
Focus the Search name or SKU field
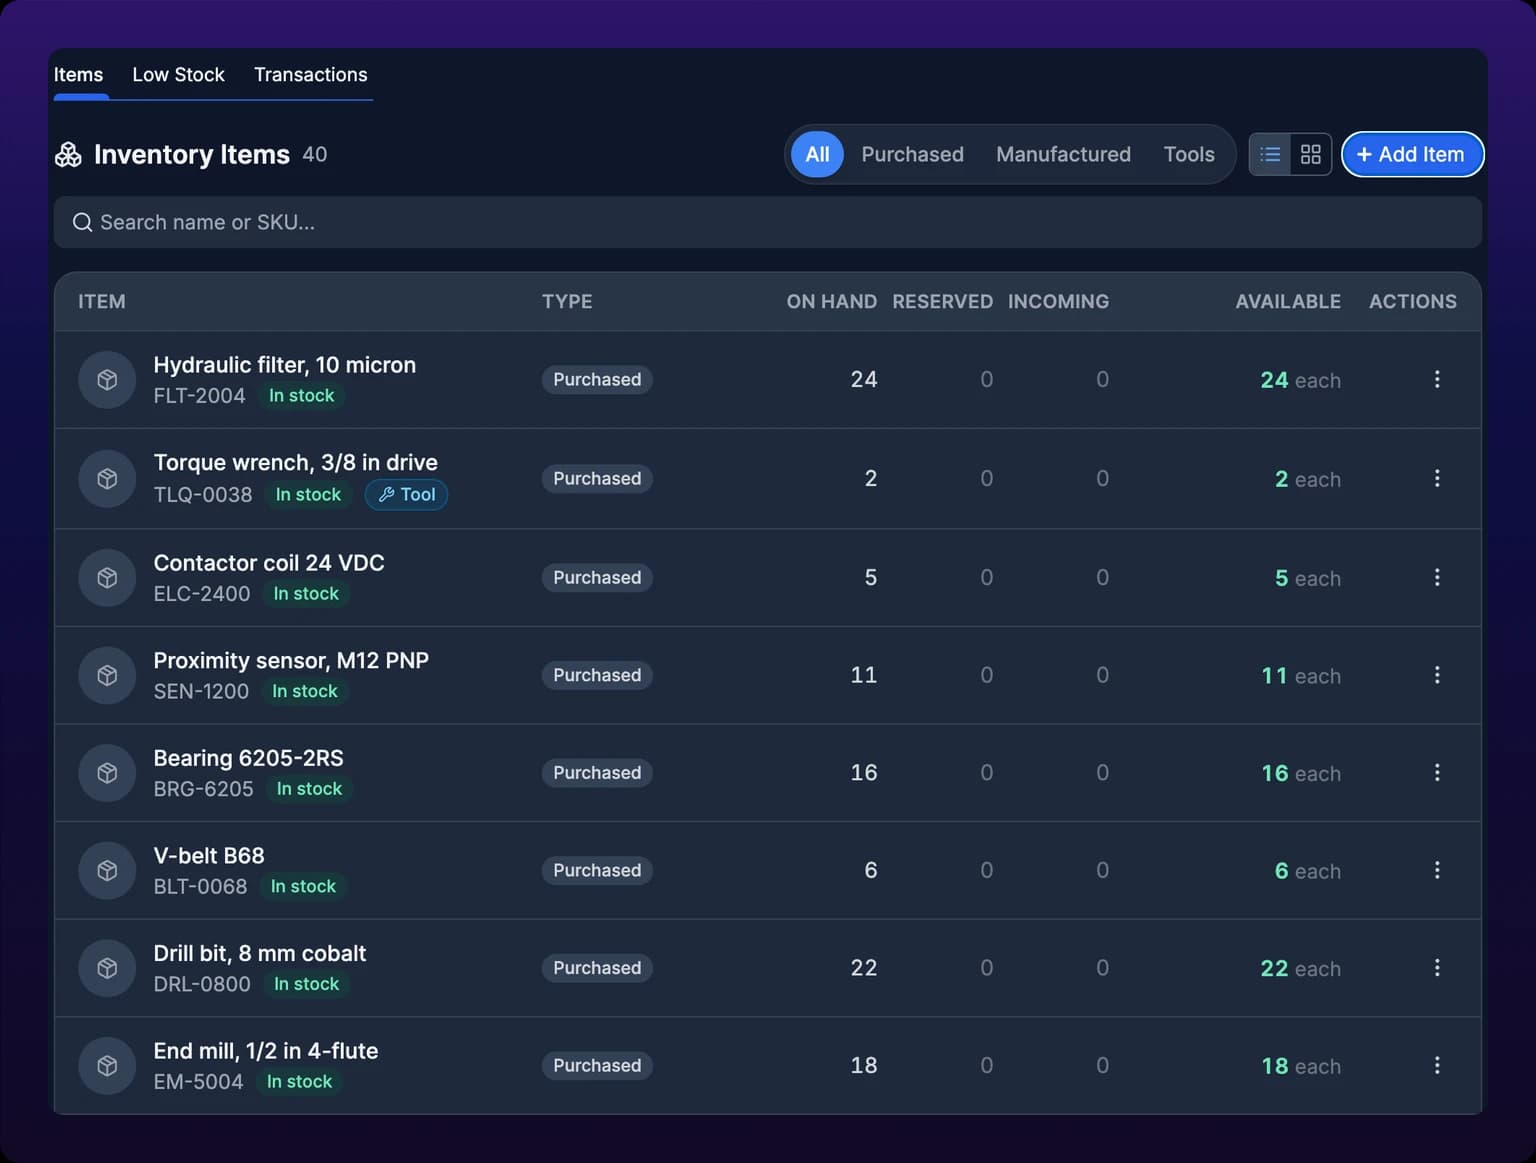tap(767, 222)
